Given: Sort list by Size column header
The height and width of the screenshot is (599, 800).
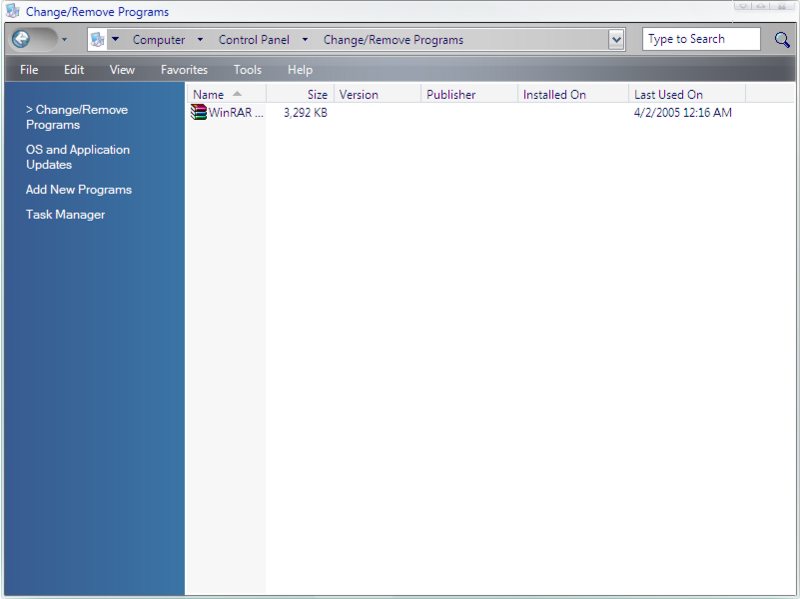Looking at the screenshot, I should click(300, 94).
